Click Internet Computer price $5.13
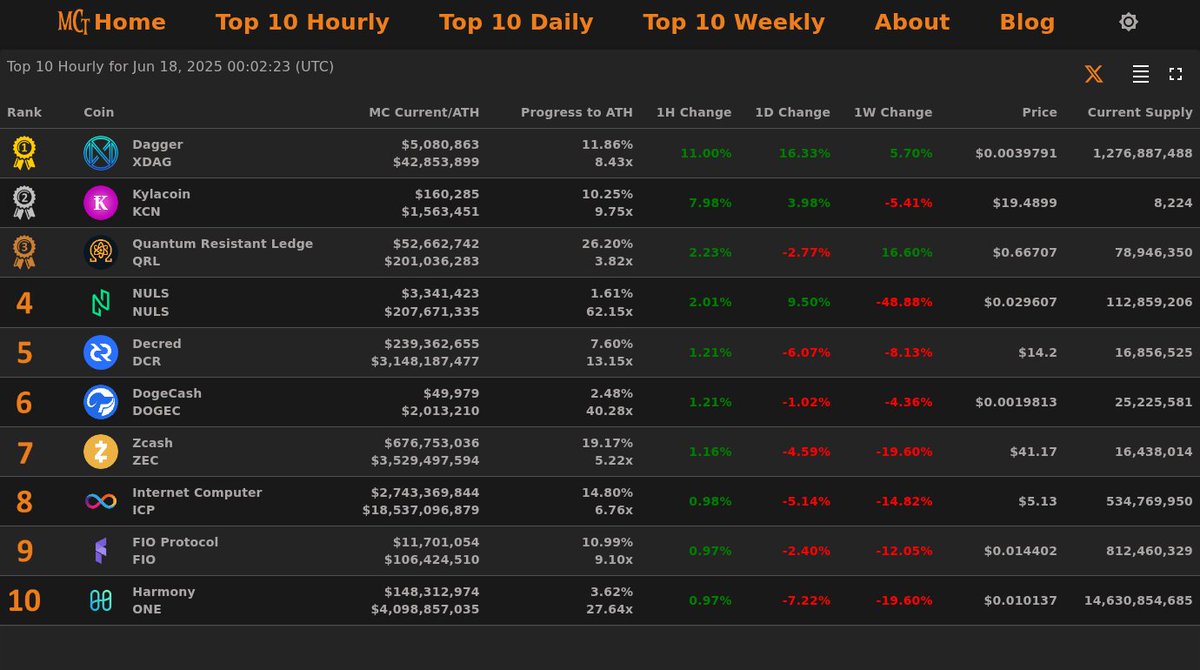Screen dimensions: 1200x670 point(1038,501)
